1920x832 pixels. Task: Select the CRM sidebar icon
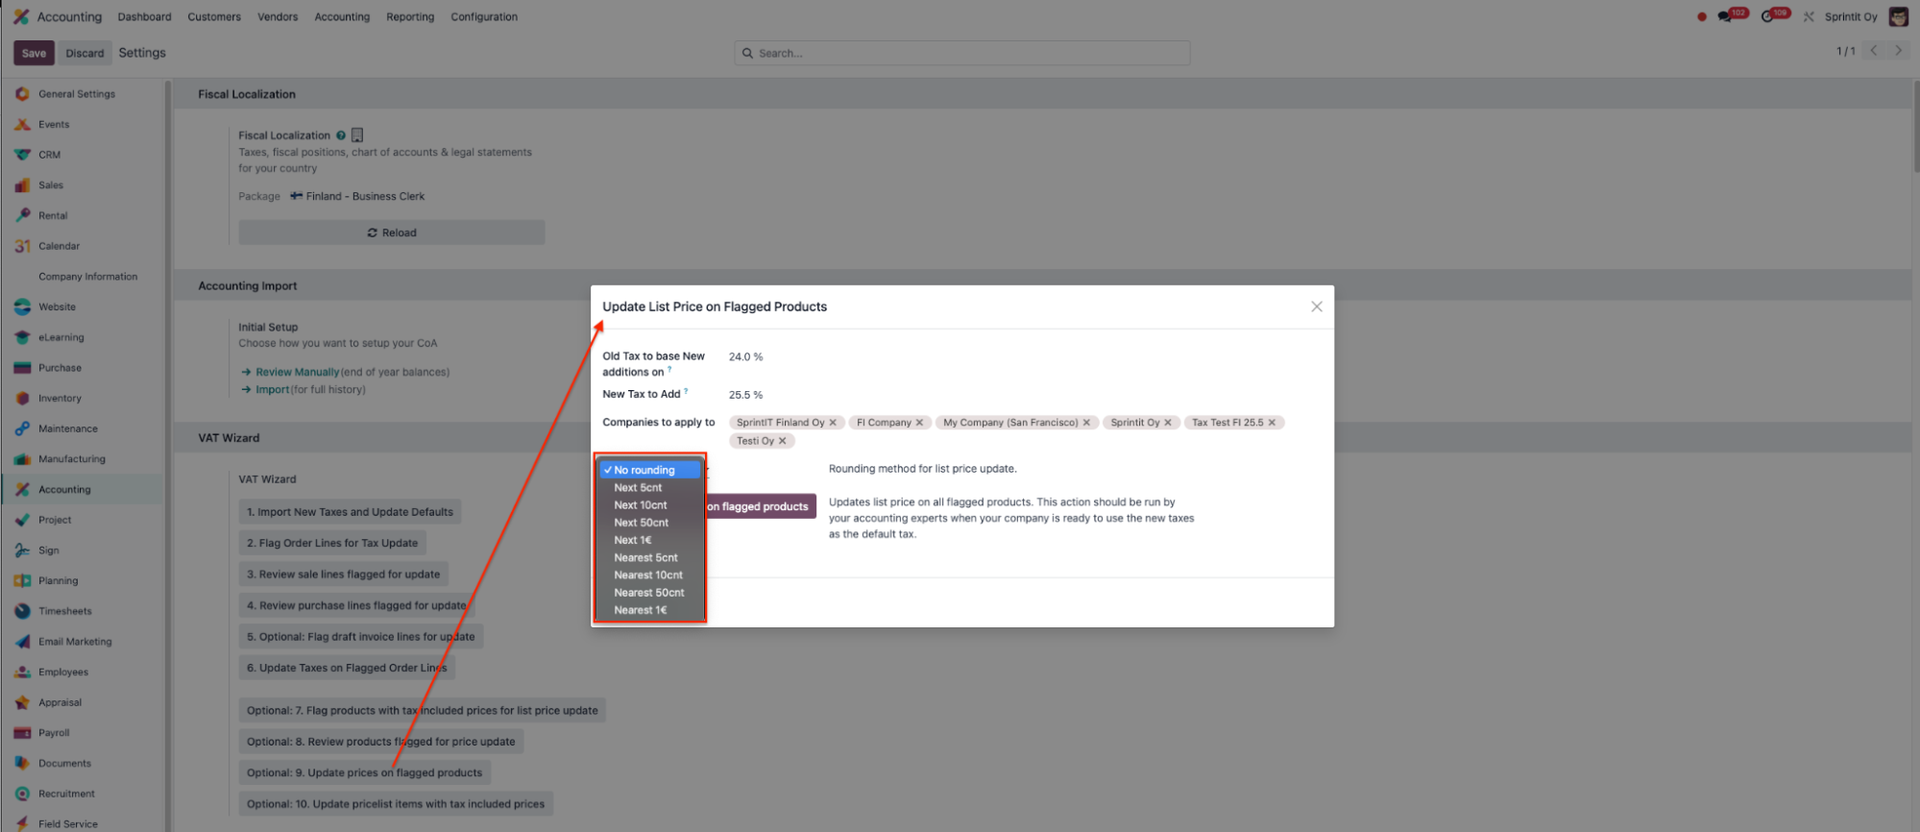pyautogui.click(x=22, y=155)
